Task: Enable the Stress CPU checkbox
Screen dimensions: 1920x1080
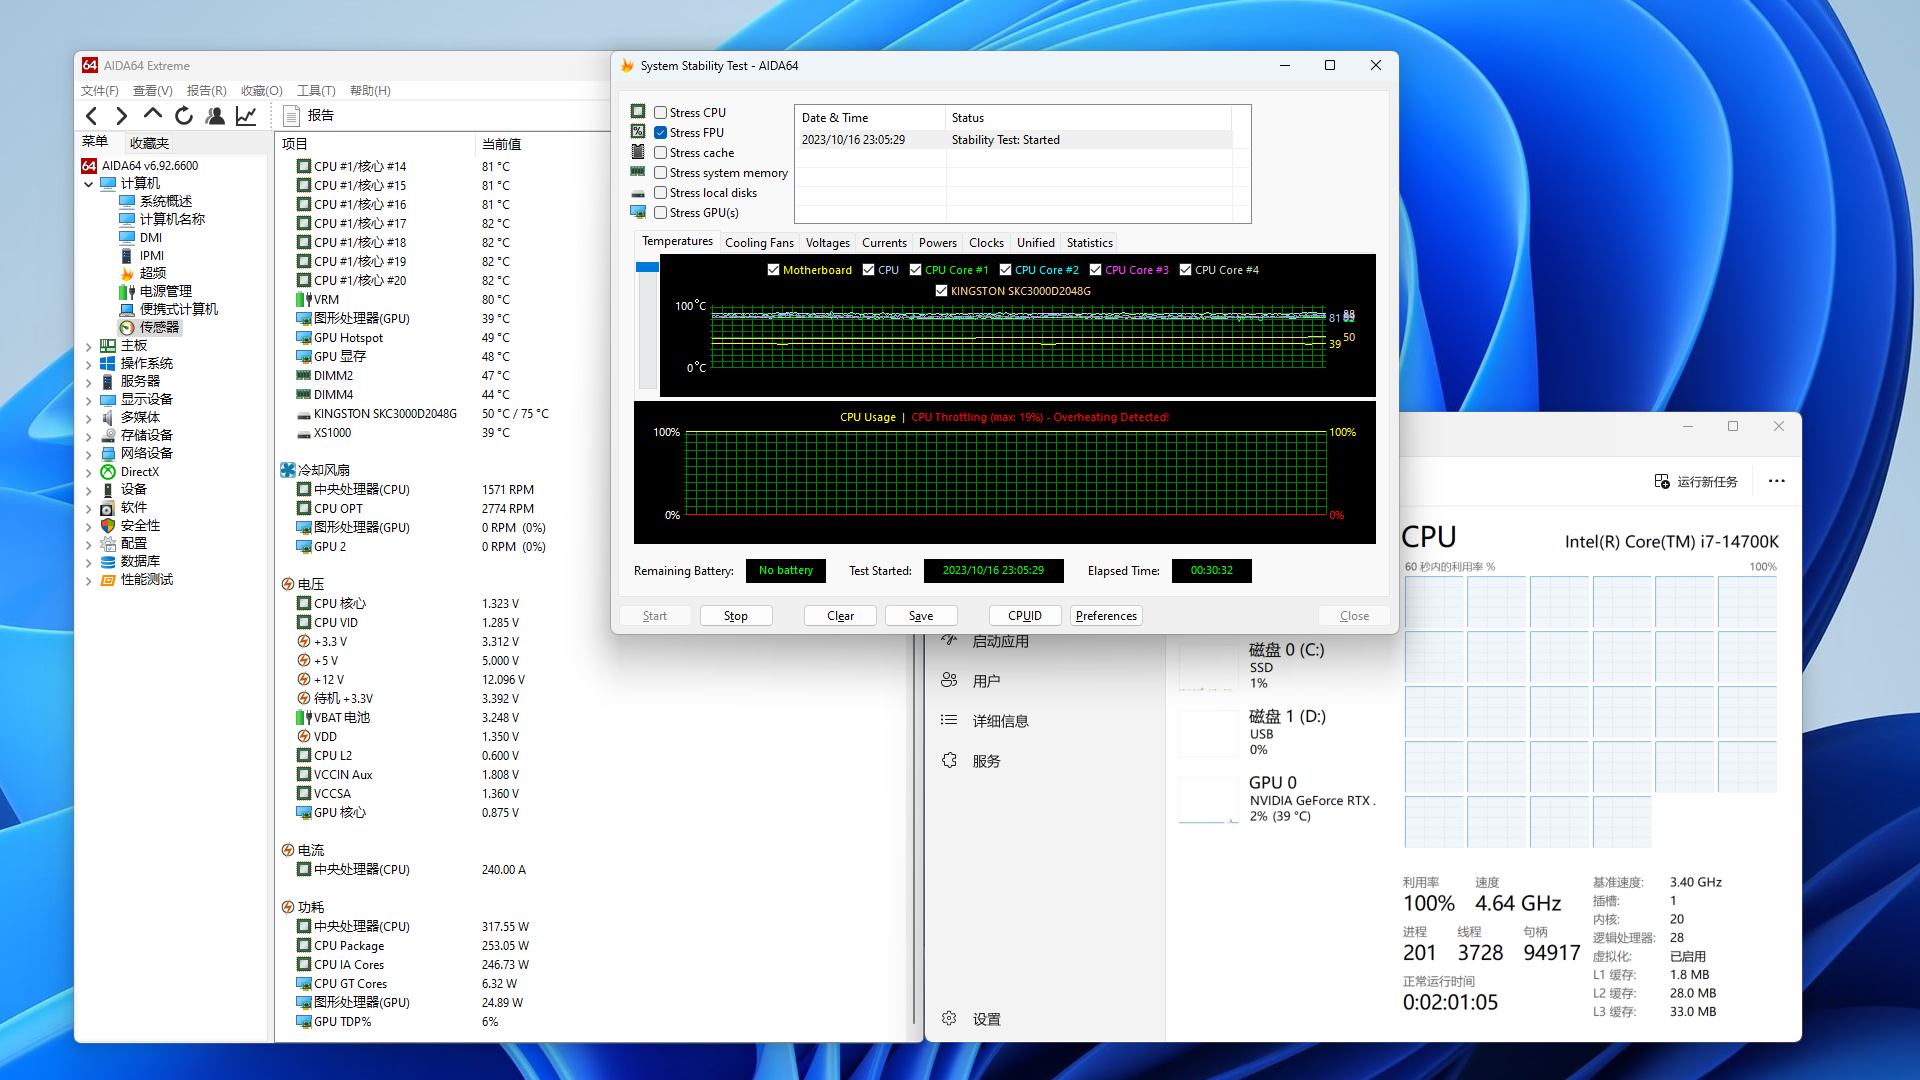Action: click(661, 113)
